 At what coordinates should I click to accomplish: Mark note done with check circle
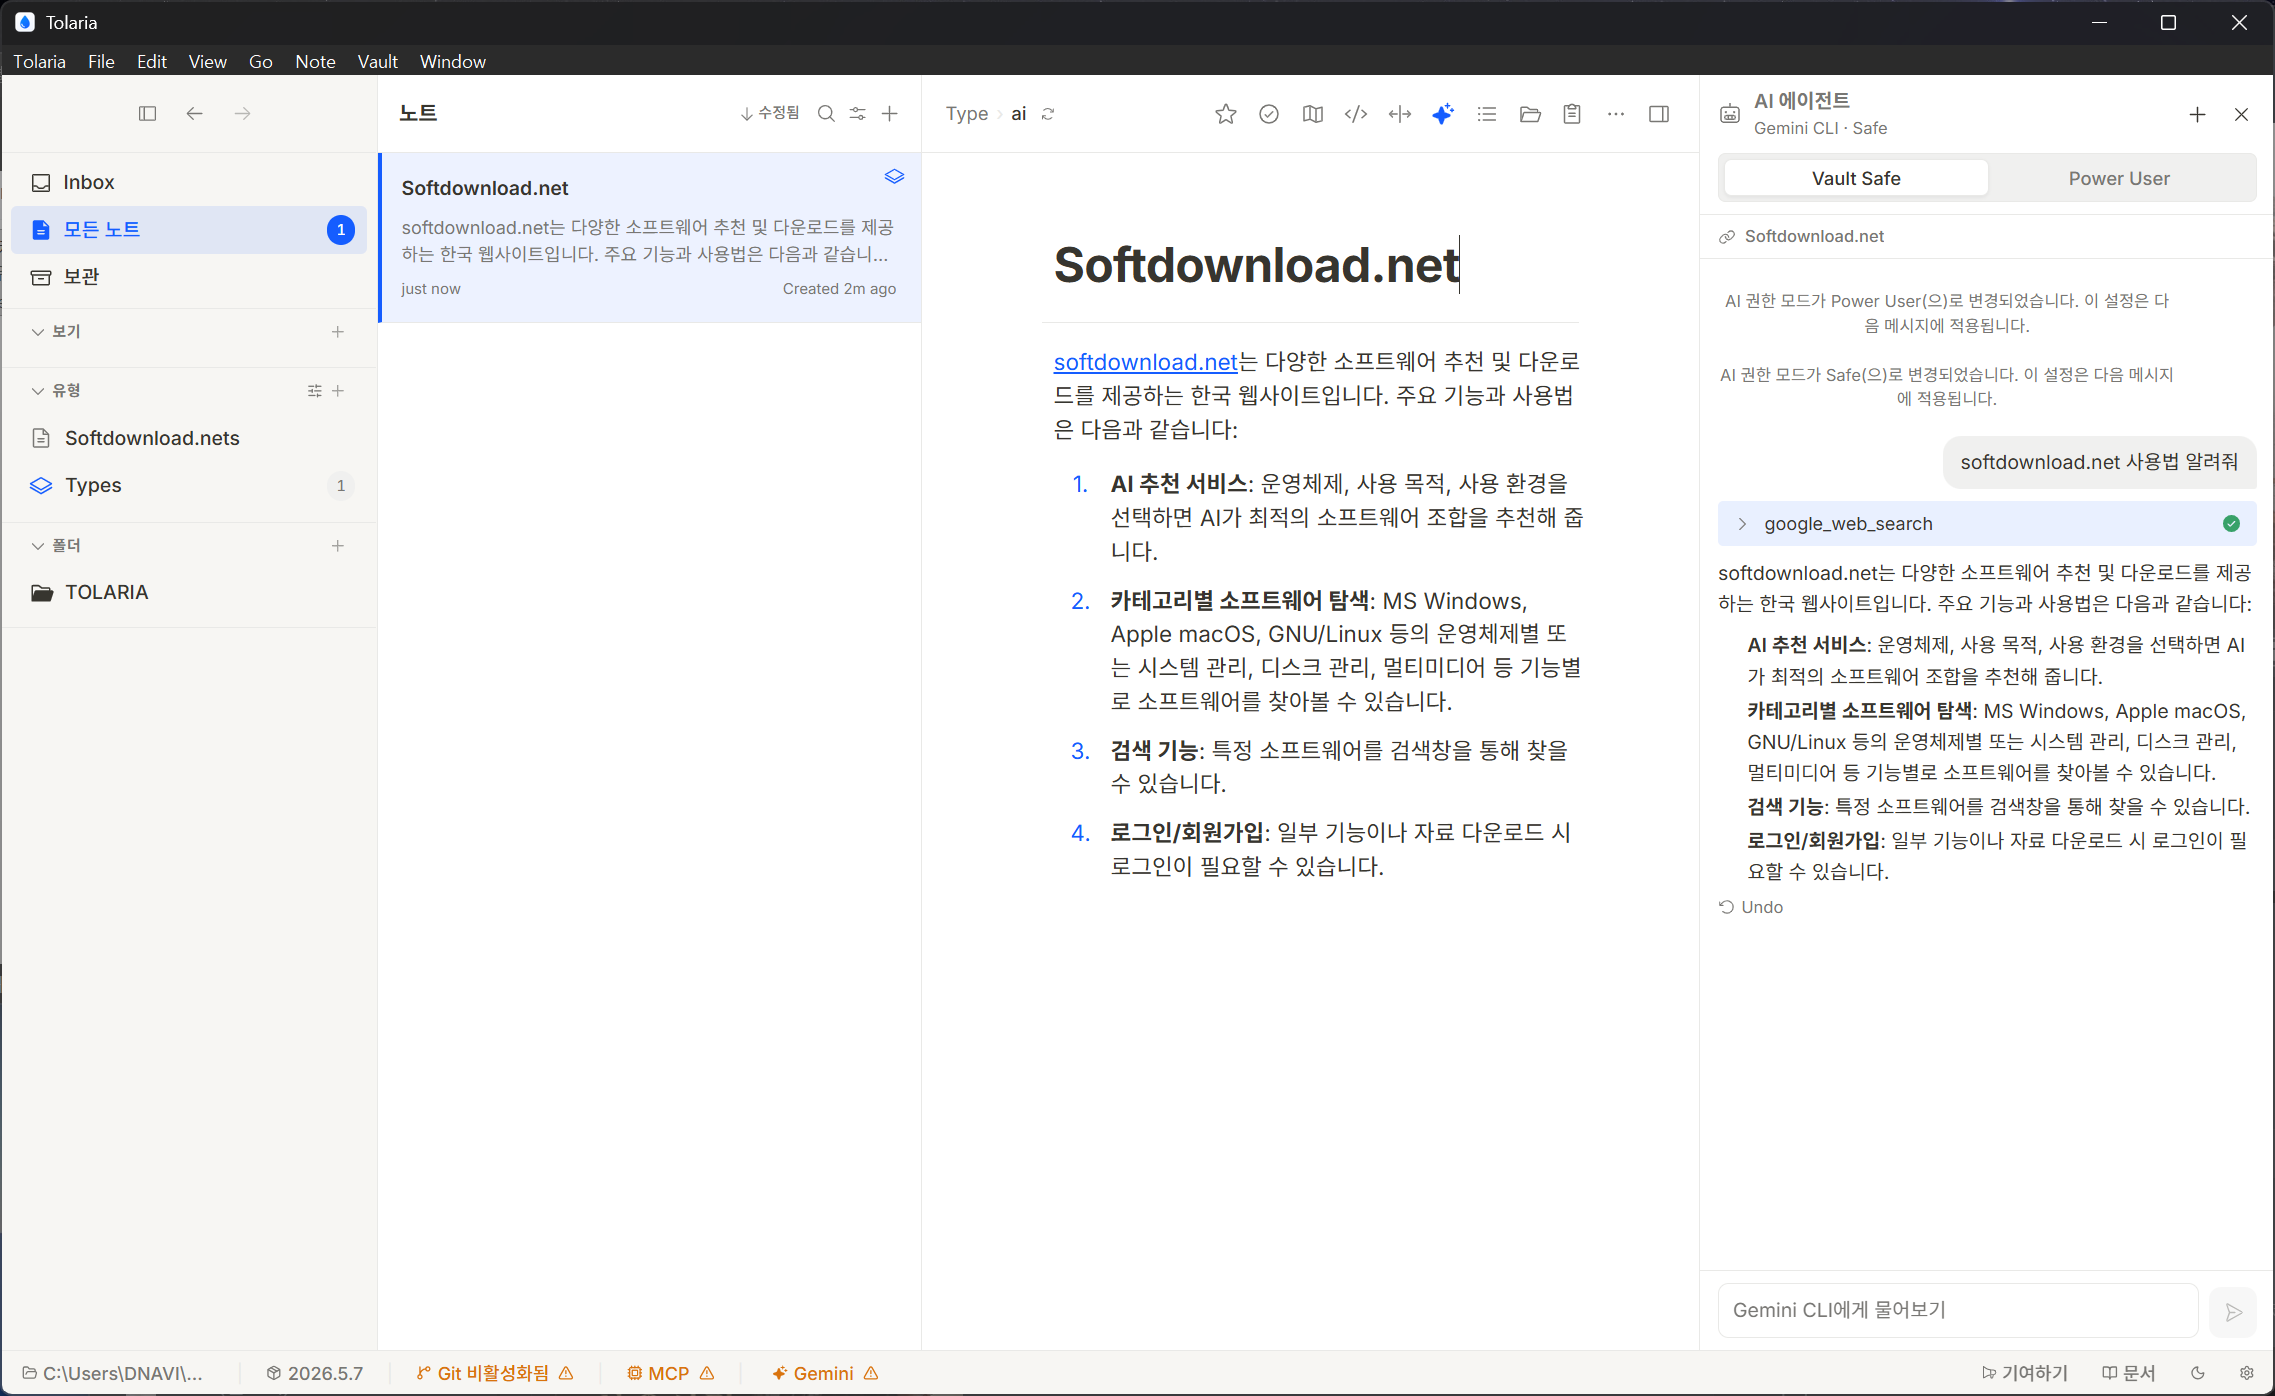[x=1269, y=114]
